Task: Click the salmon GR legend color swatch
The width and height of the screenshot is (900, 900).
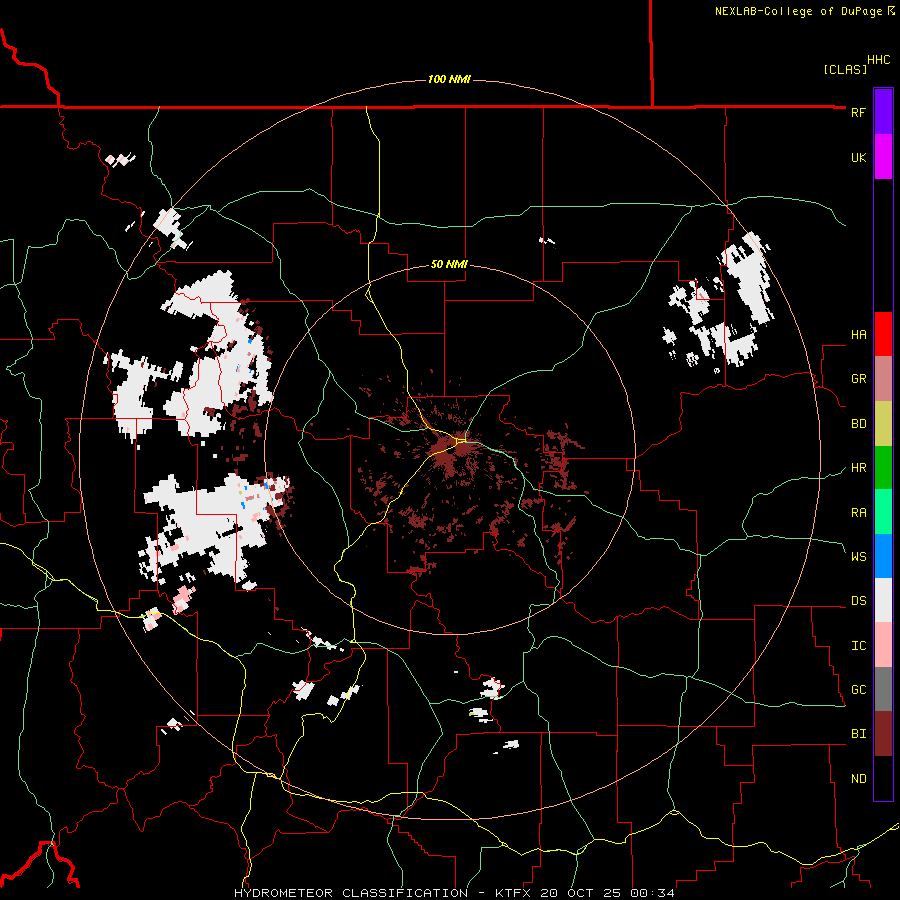Action: tap(883, 379)
